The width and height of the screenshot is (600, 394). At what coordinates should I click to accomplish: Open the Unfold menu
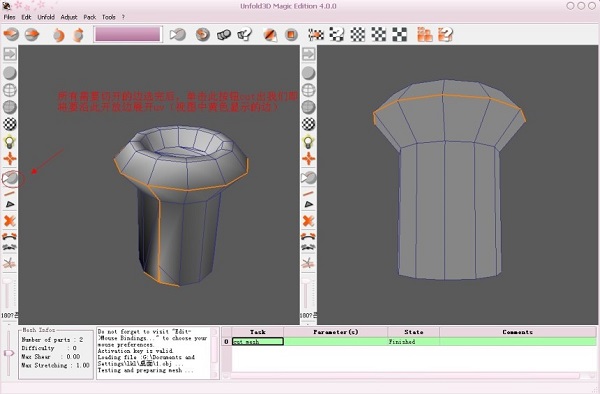point(46,17)
